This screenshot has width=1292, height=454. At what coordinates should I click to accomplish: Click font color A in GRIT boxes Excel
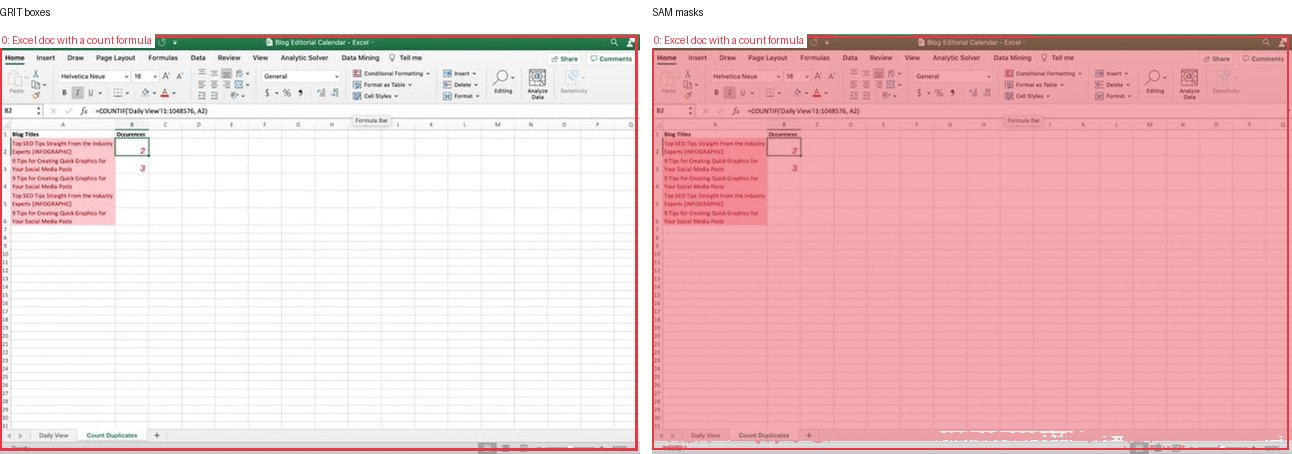point(165,93)
